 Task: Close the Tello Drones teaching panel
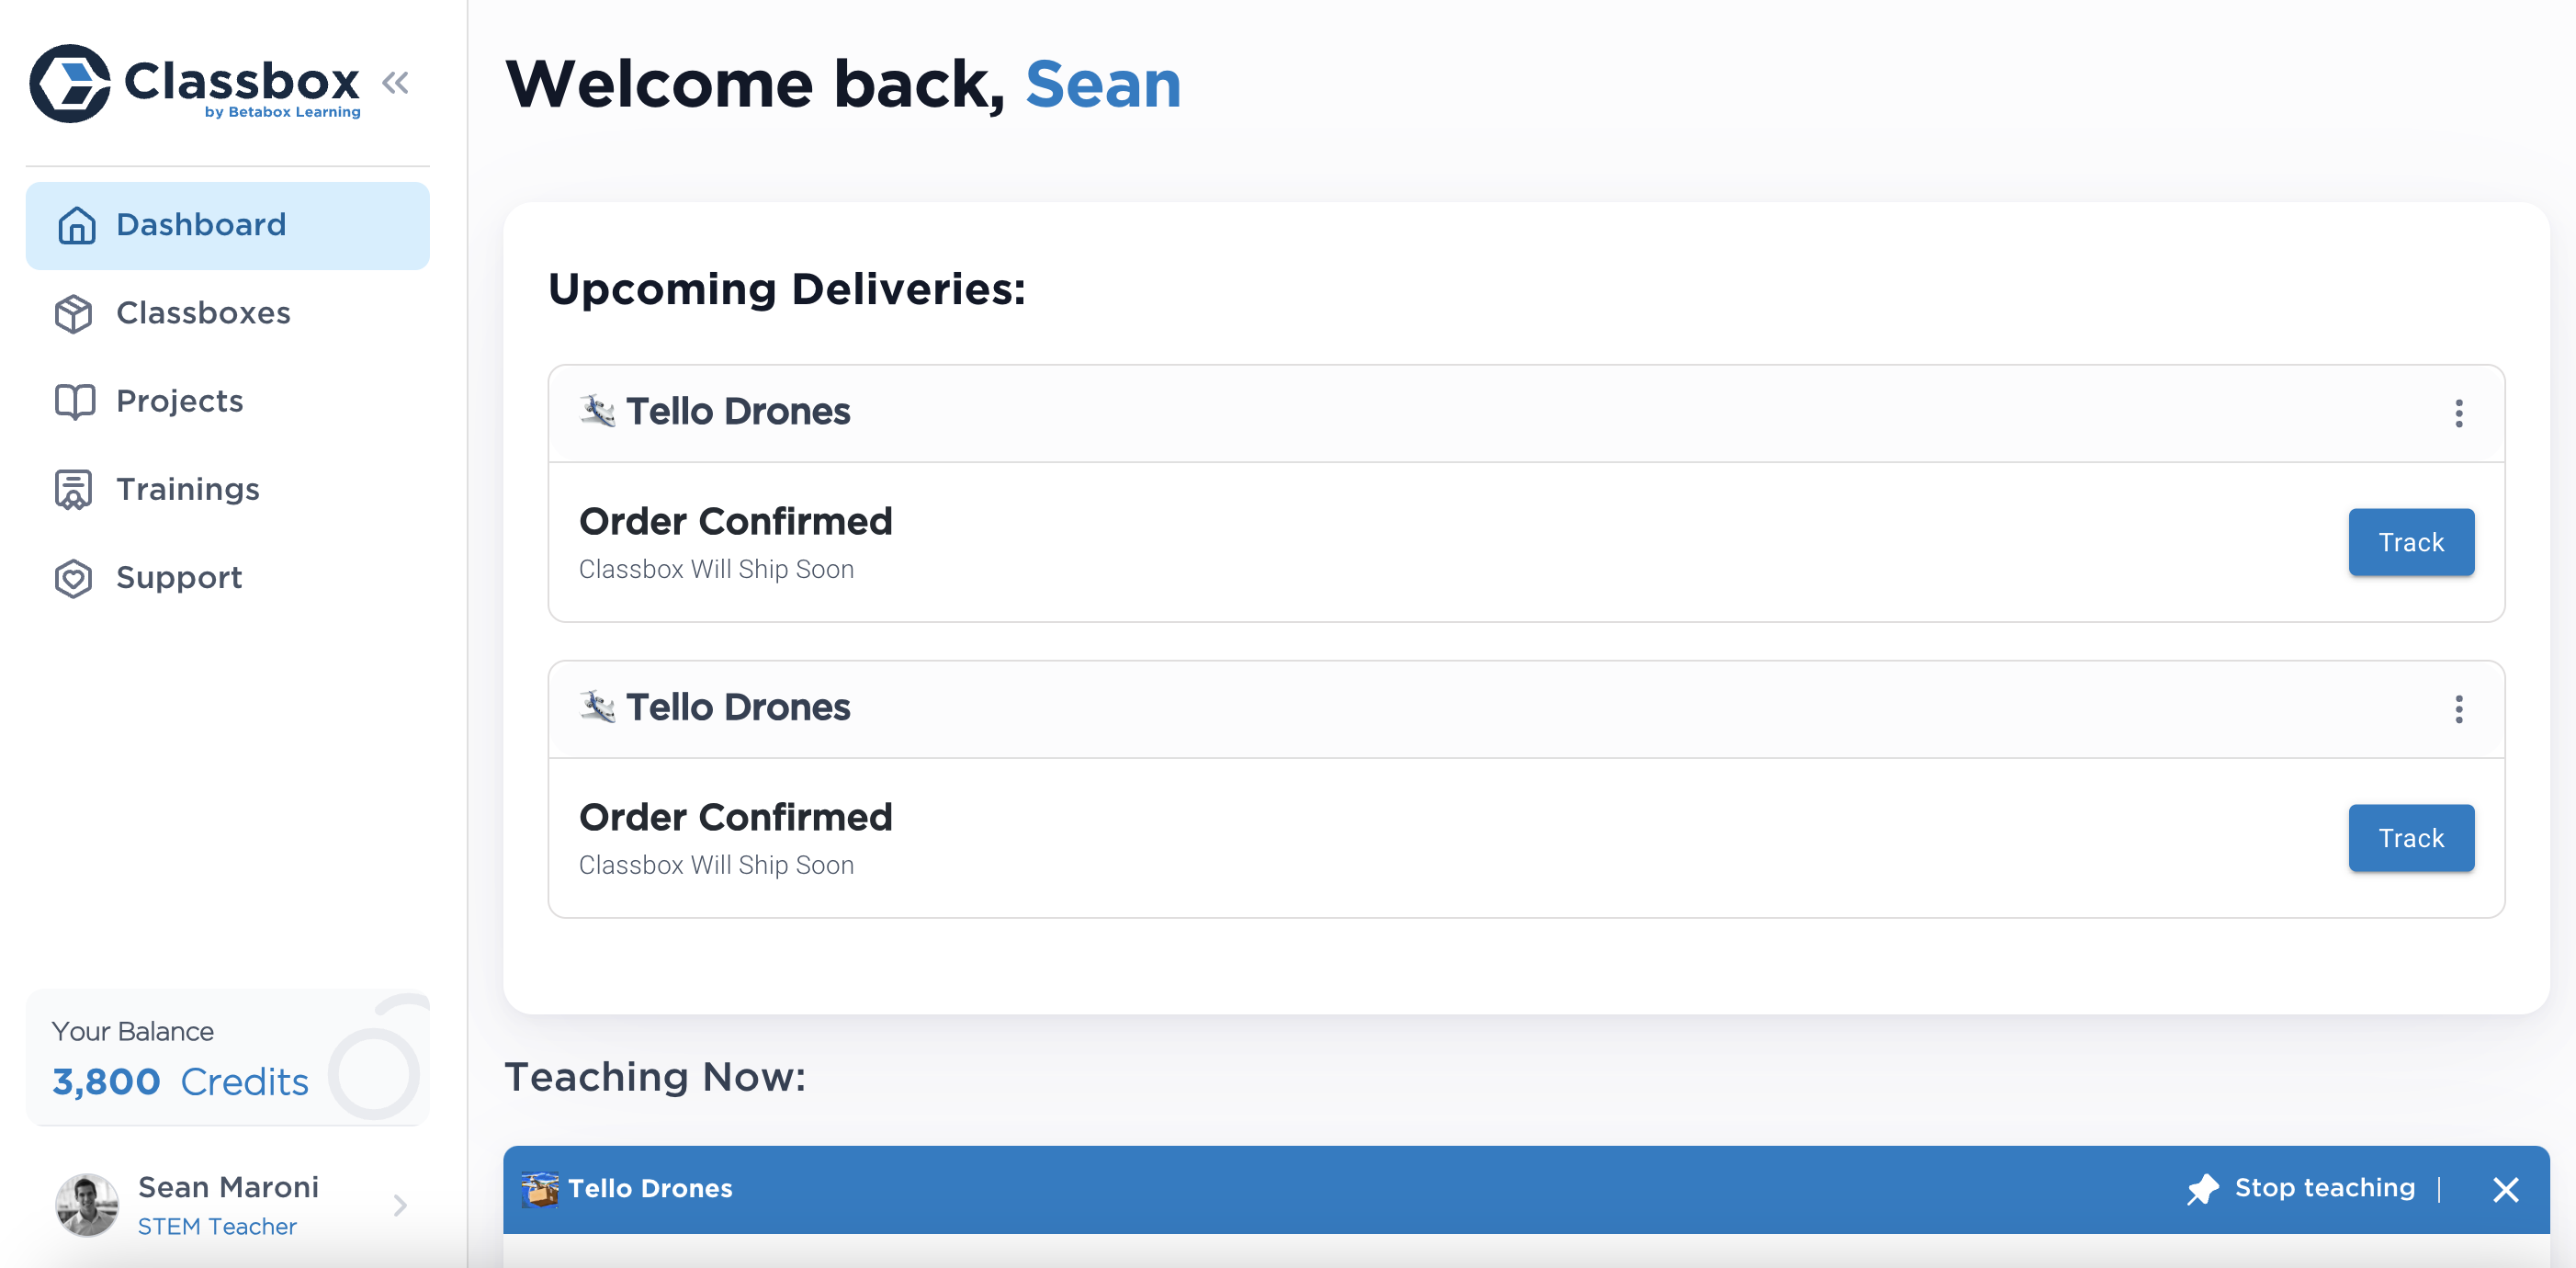click(x=2505, y=1189)
